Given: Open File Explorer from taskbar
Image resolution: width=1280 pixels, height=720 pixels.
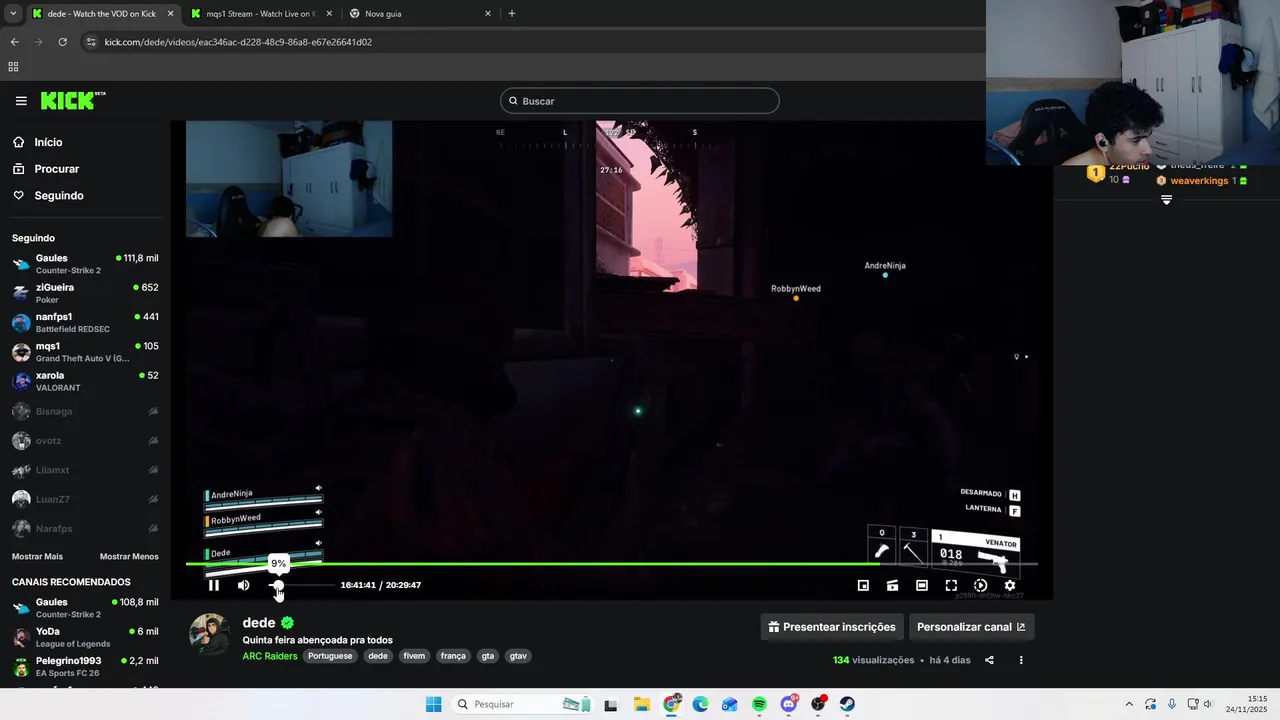Looking at the screenshot, I should [641, 704].
